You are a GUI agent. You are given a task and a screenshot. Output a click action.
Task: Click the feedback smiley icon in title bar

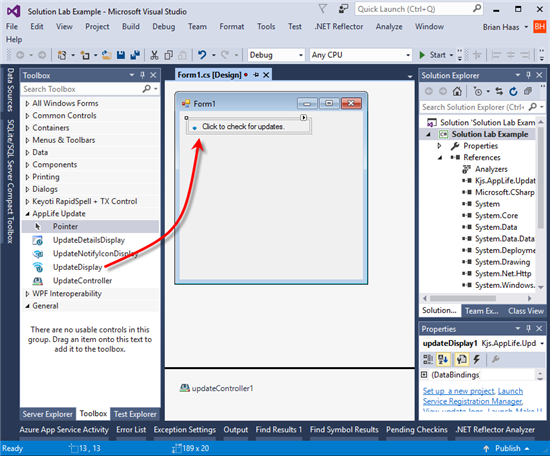(343, 9)
